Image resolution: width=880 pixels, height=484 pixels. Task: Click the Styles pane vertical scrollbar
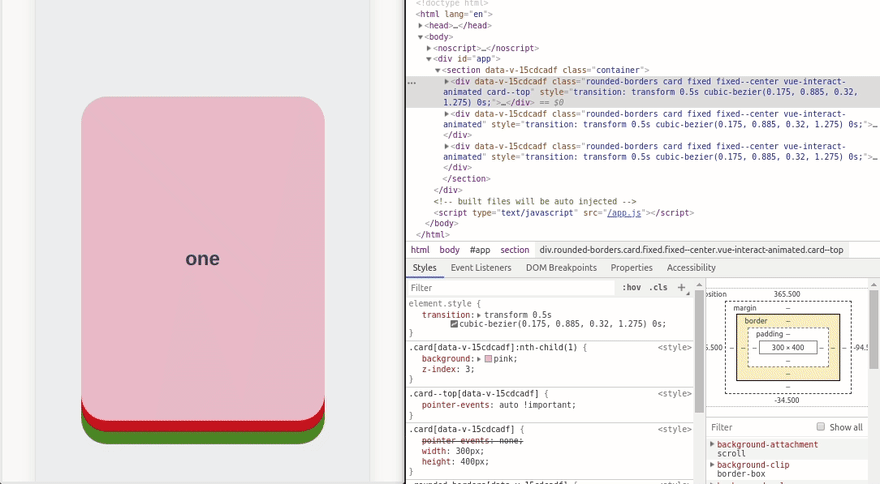(699, 351)
